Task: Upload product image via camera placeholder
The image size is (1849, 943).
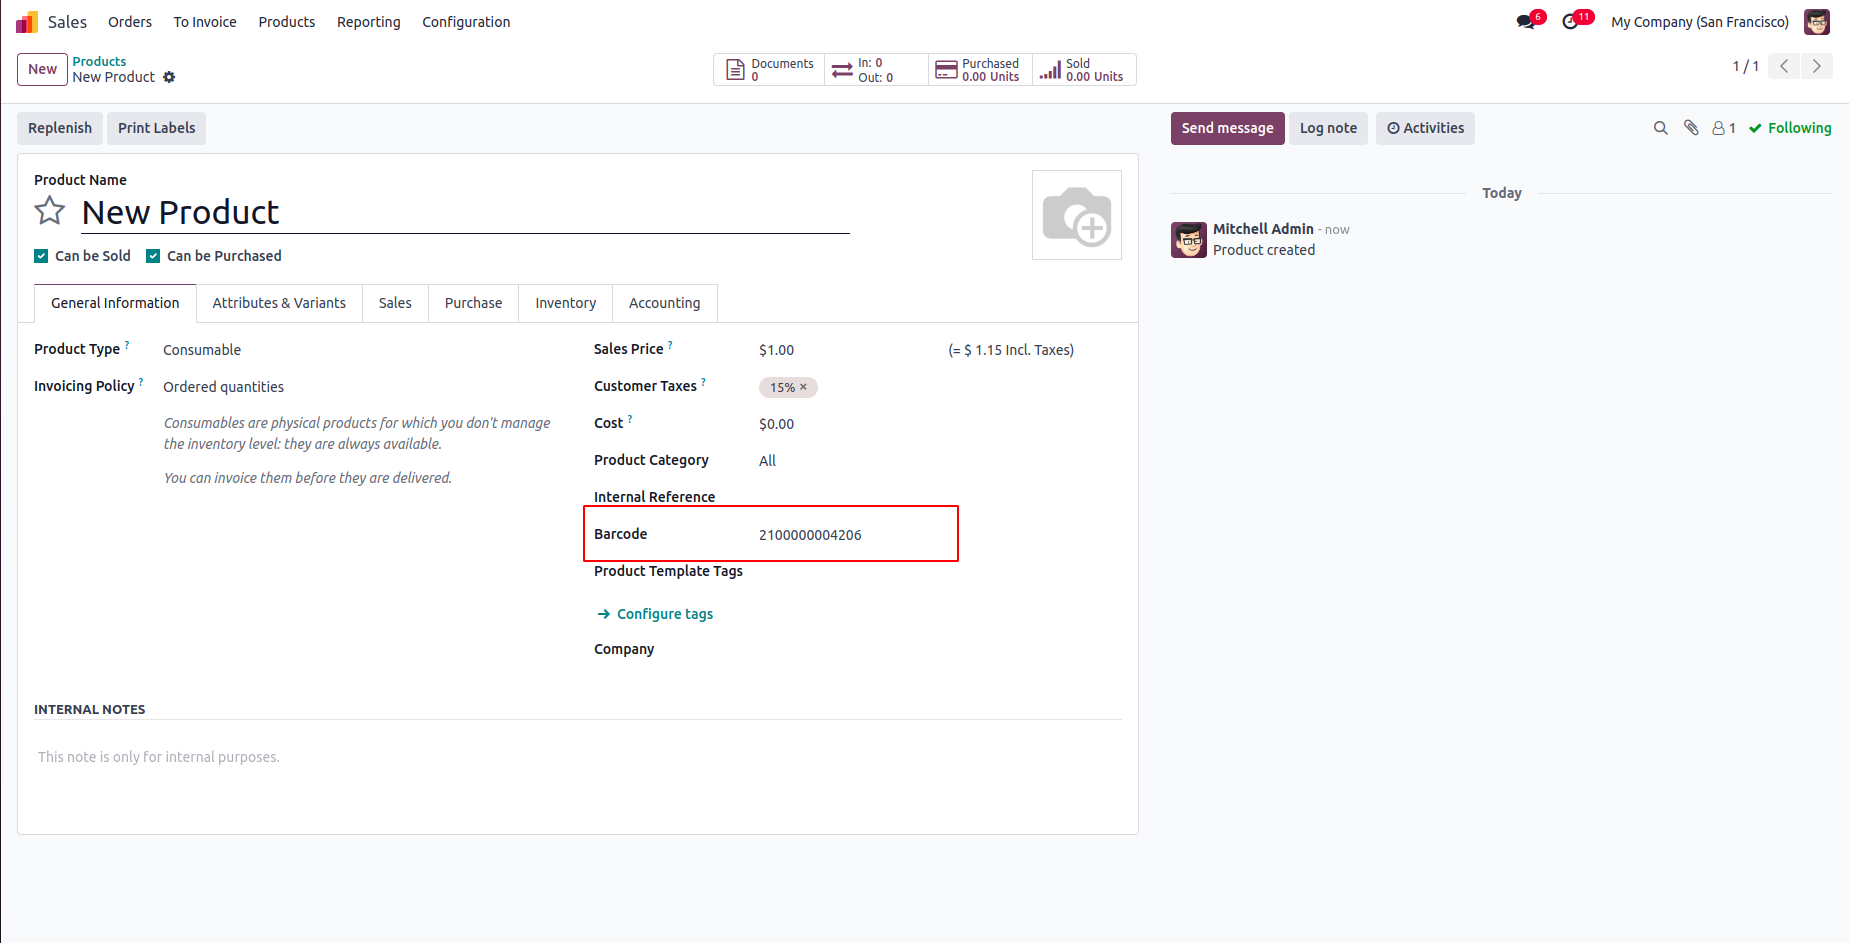Action: [1076, 215]
